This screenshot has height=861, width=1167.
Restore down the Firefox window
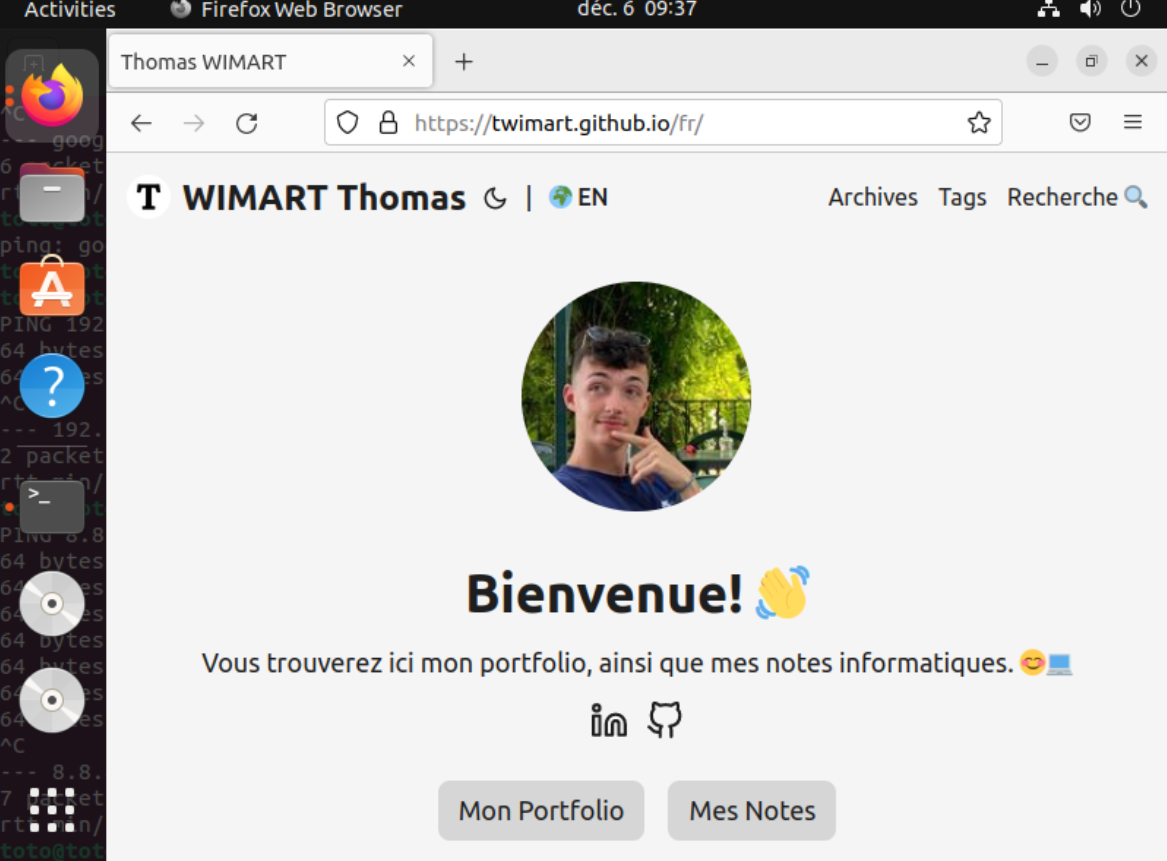pyautogui.click(x=1091, y=61)
